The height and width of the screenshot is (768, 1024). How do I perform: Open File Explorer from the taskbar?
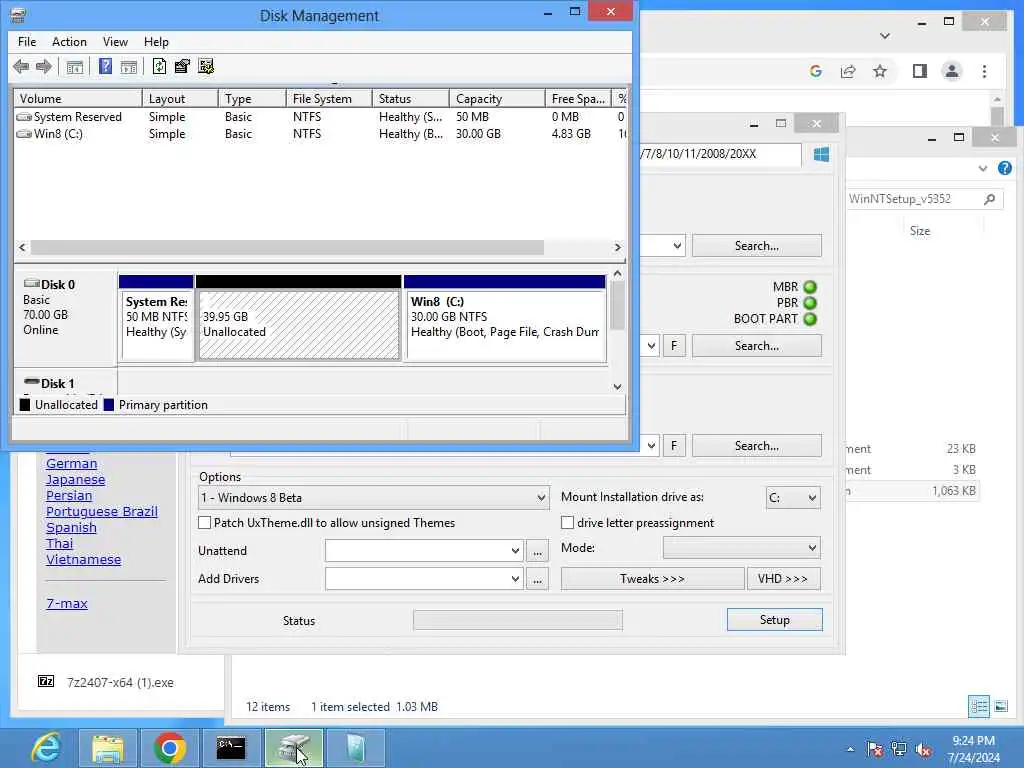[108, 748]
